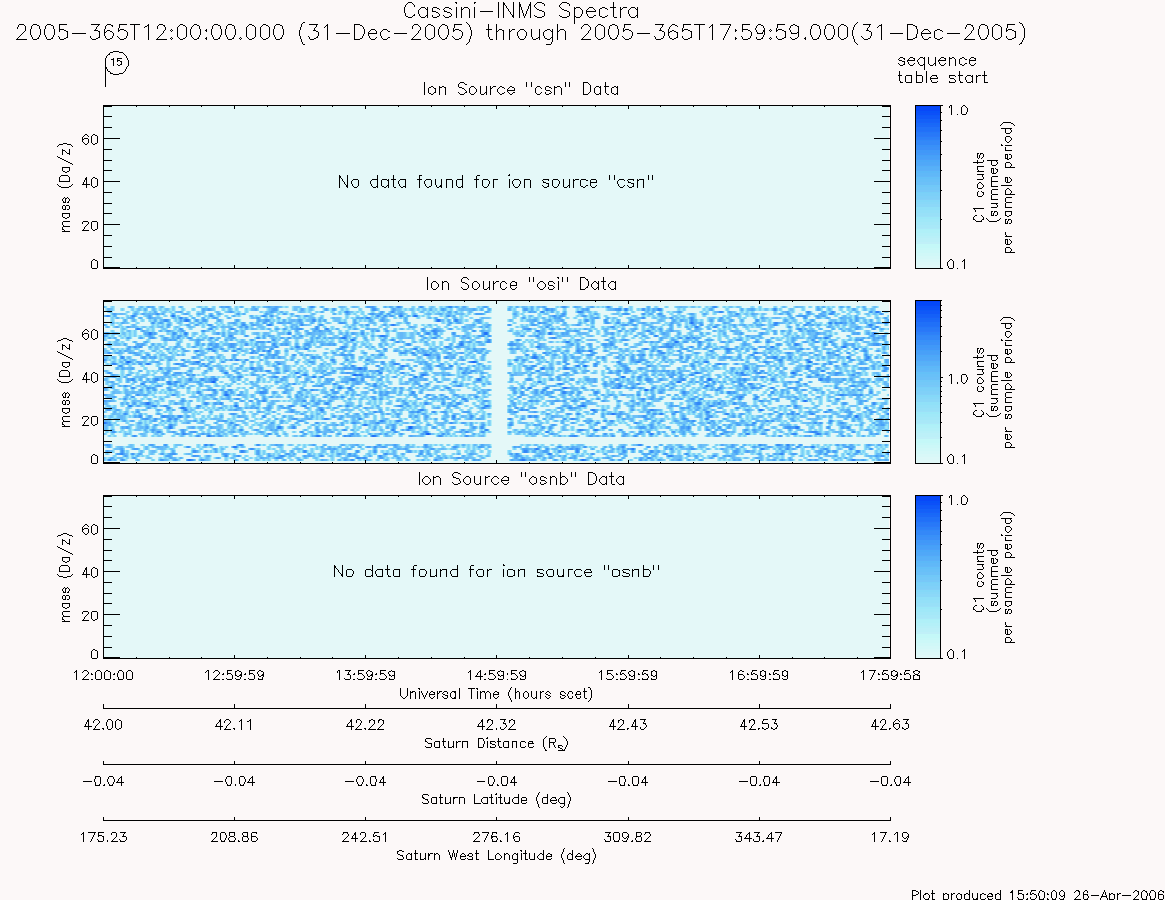Click the 343.47 longitude value

(759, 838)
